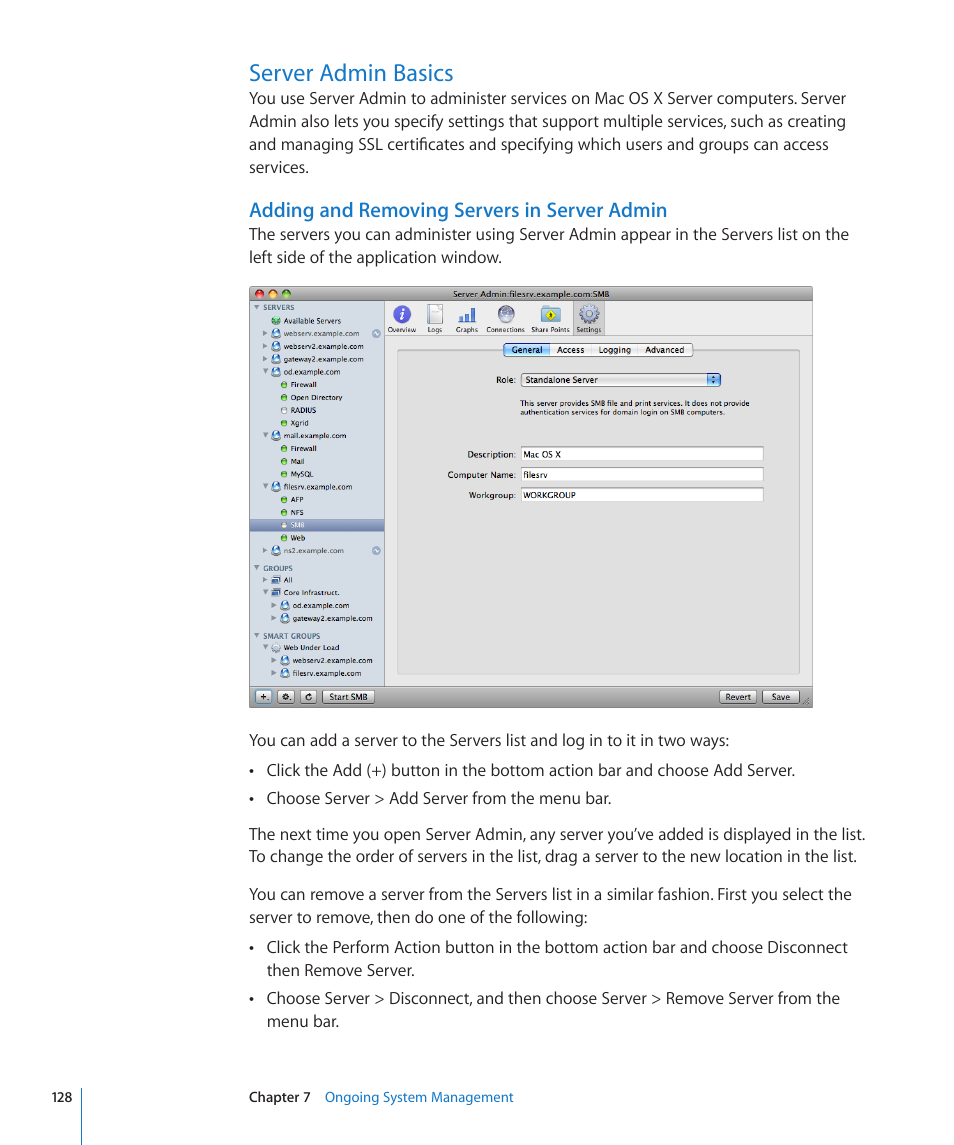Click the Workgroup field with WORKGROUP

coord(642,495)
